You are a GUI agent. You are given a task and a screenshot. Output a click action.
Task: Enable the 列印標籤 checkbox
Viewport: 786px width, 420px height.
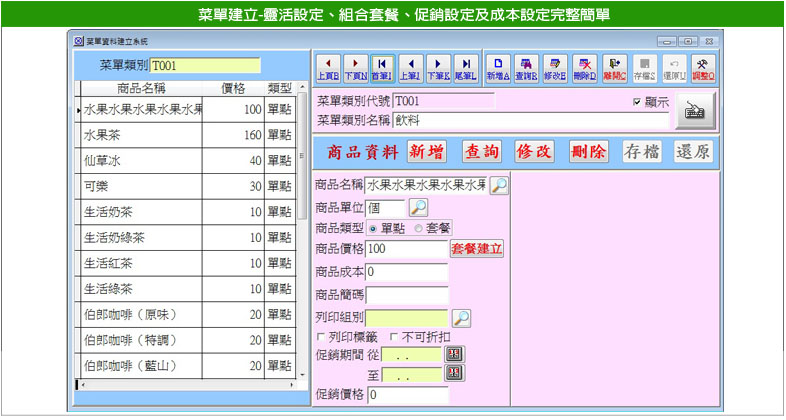(321, 336)
